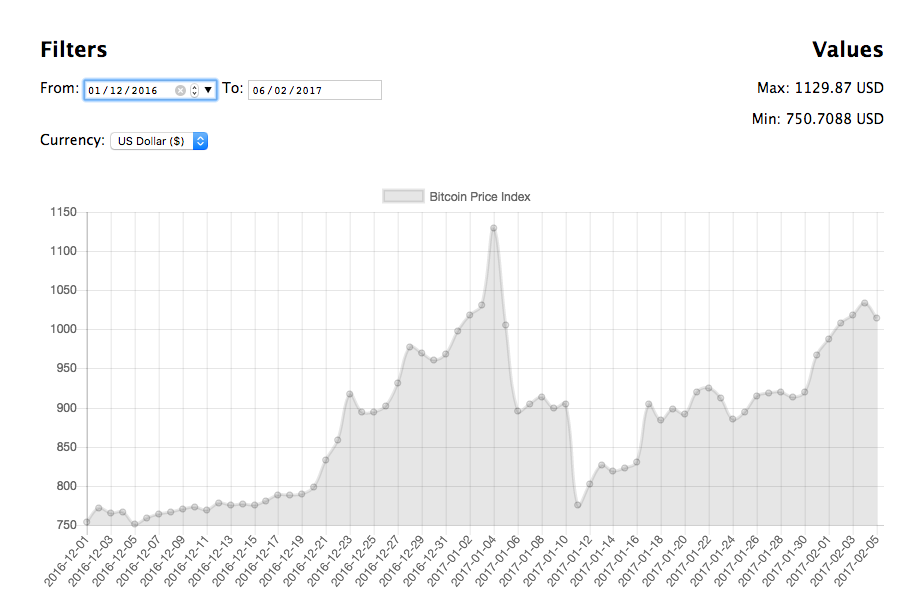Viewport: 907px width, 607px height.
Task: Click the To date input field
Action: (314, 90)
